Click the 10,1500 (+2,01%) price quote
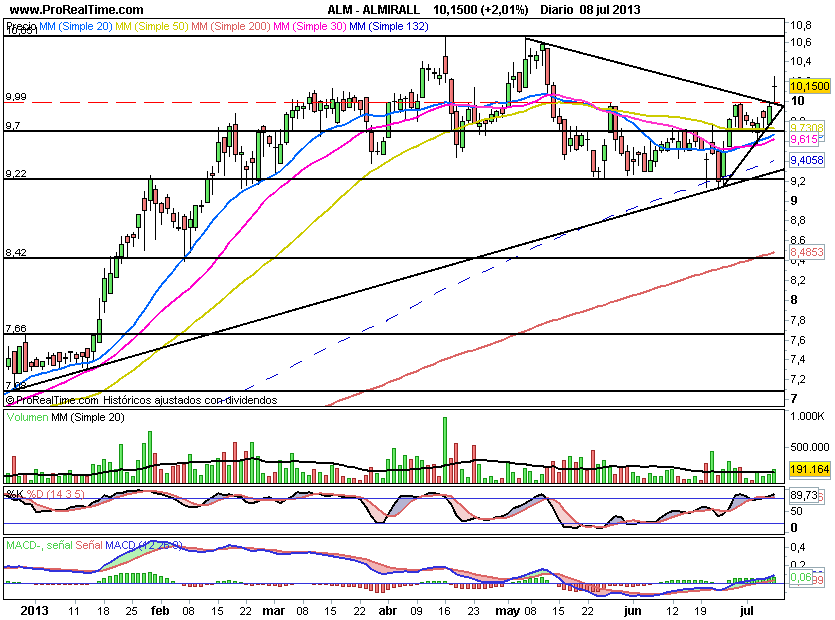The height and width of the screenshot is (620, 835). click(x=480, y=10)
